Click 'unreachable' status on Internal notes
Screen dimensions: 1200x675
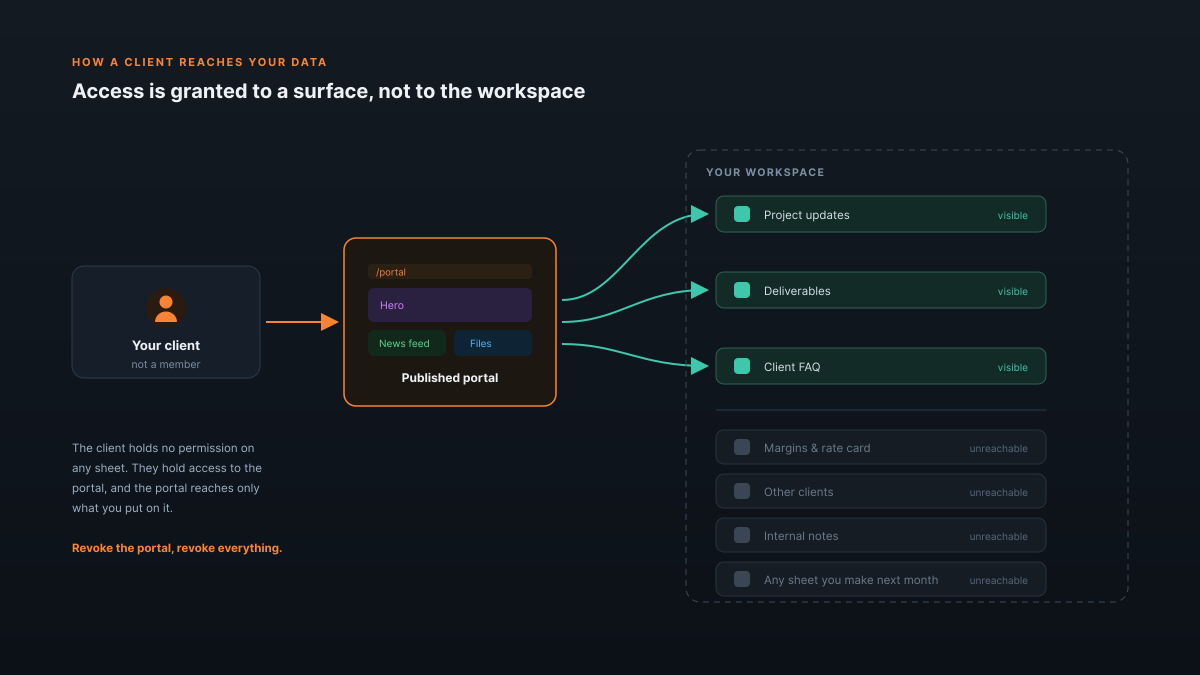pos(999,536)
